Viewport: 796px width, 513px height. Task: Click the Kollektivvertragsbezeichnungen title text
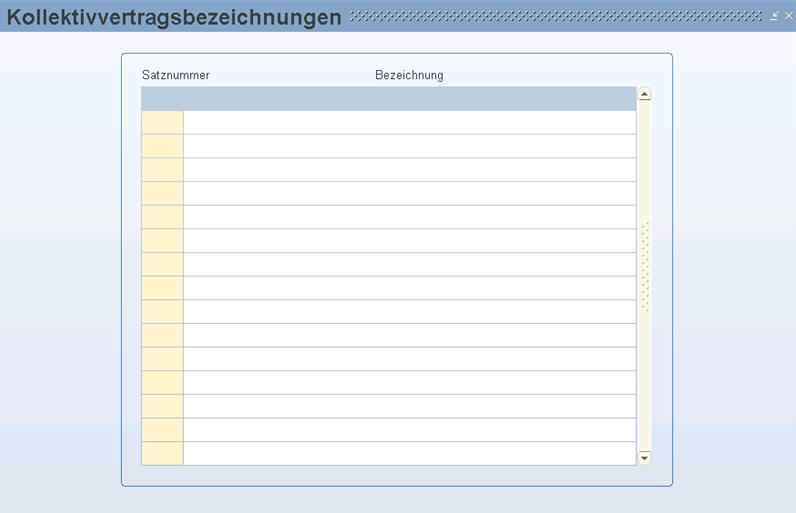pos(174,17)
